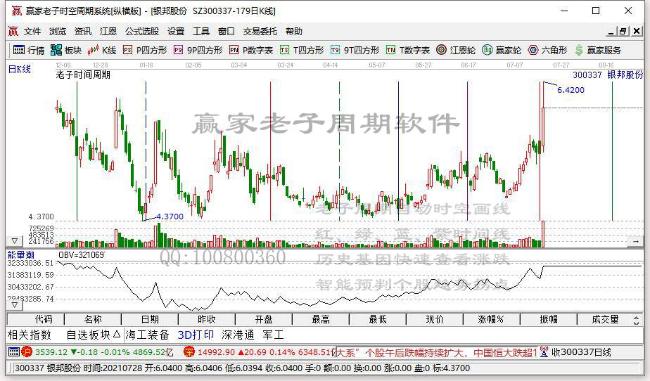This screenshot has width=650, height=381.
Task: Click the receive-data icon before 收300337日线
Action: 544,352
